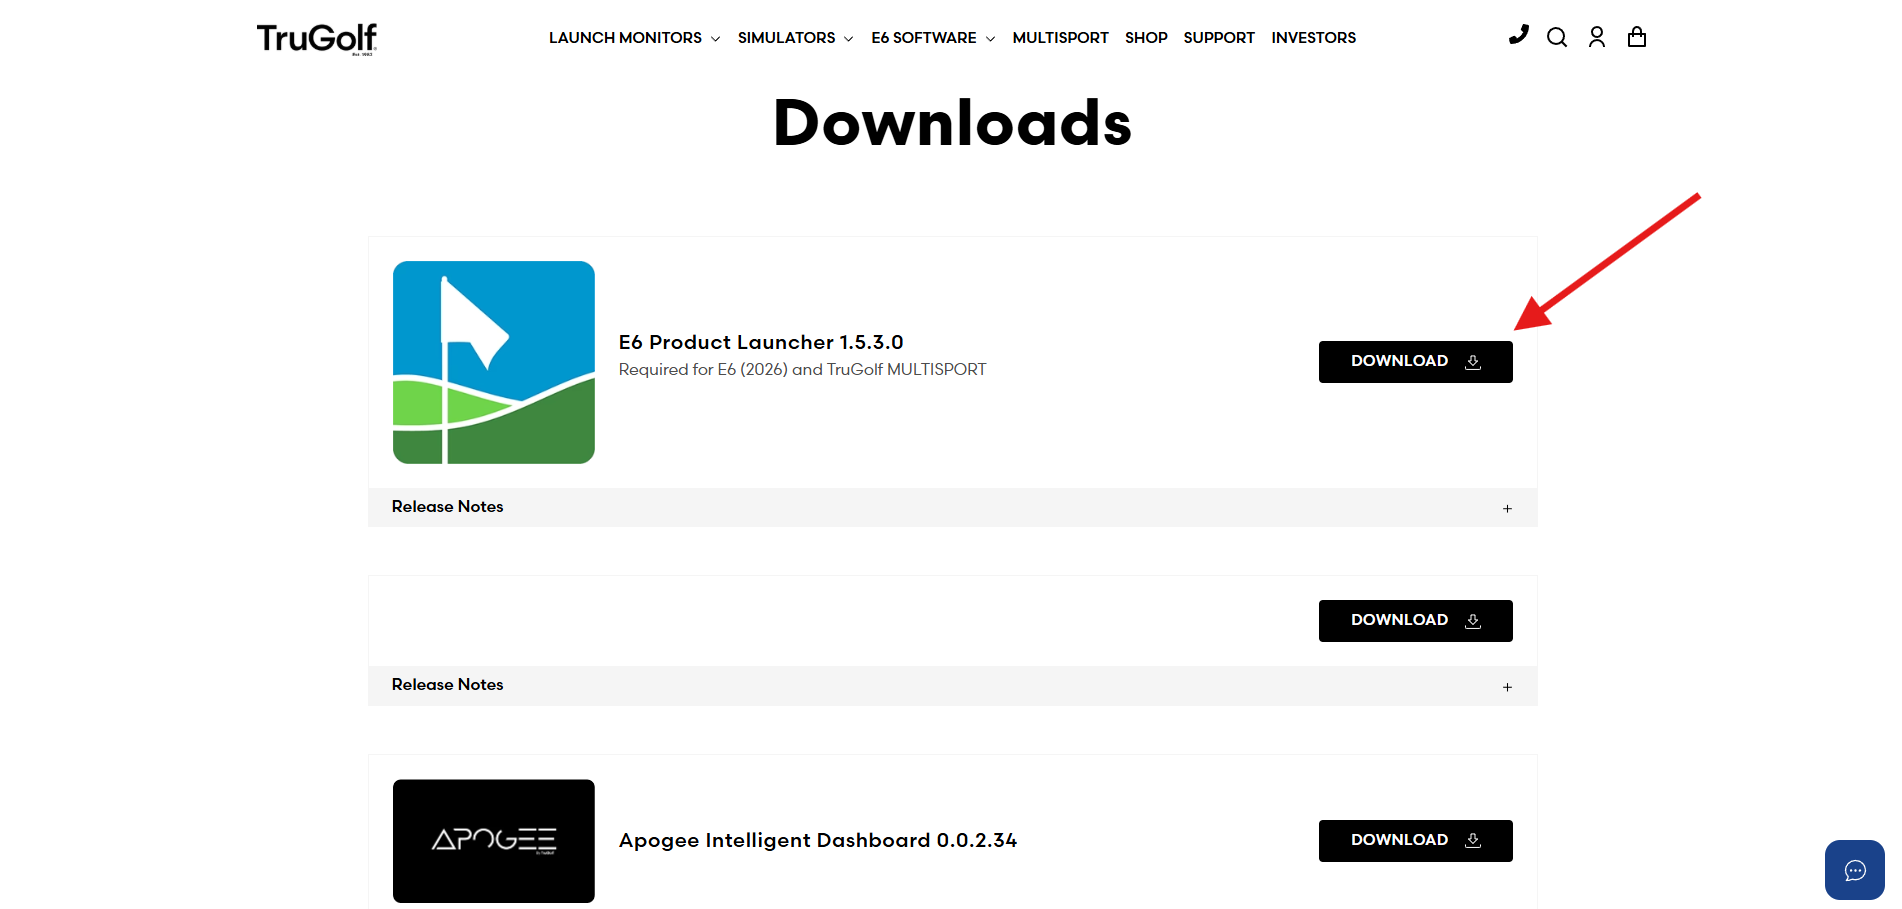Expand the Launch Monitors menu

(x=635, y=38)
